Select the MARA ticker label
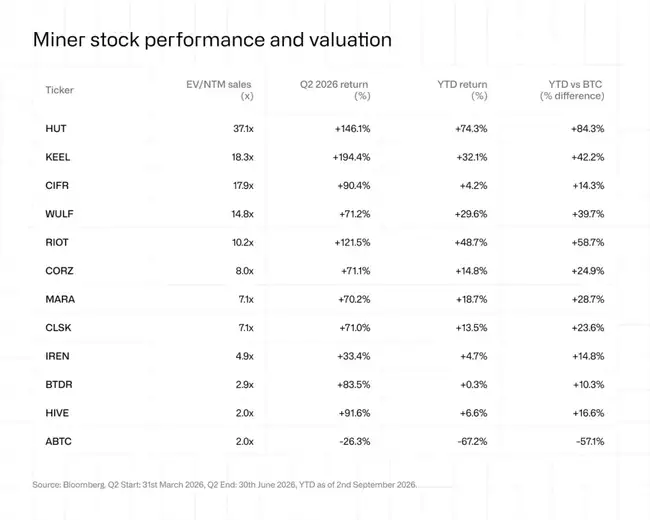Image resolution: width=650 pixels, height=520 pixels. pyautogui.click(x=60, y=299)
